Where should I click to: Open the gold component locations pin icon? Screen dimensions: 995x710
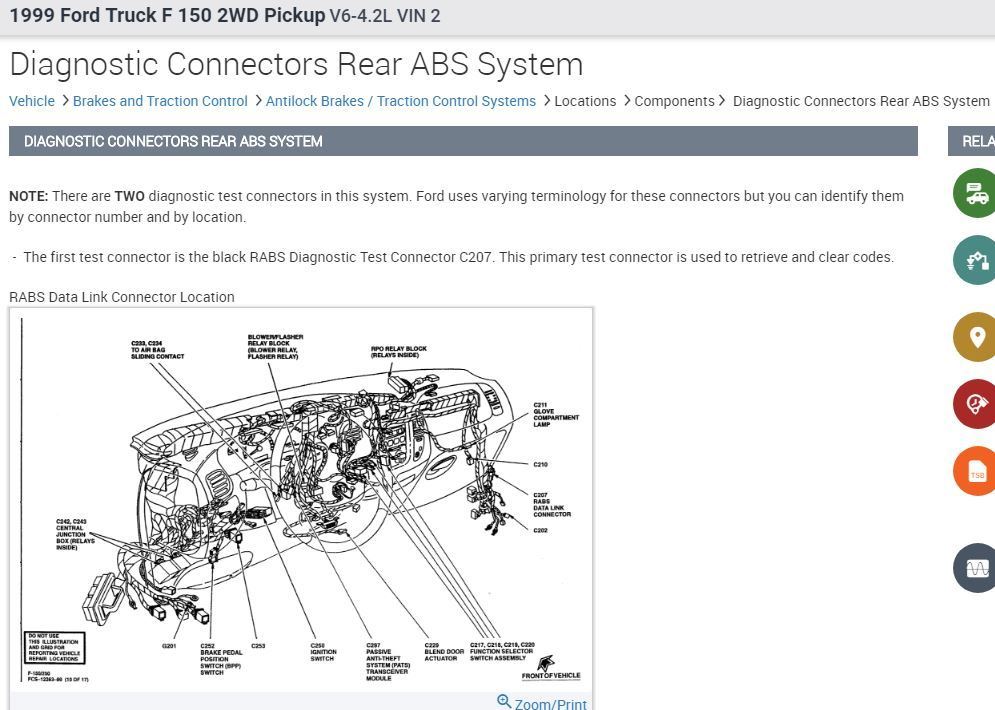(x=975, y=337)
